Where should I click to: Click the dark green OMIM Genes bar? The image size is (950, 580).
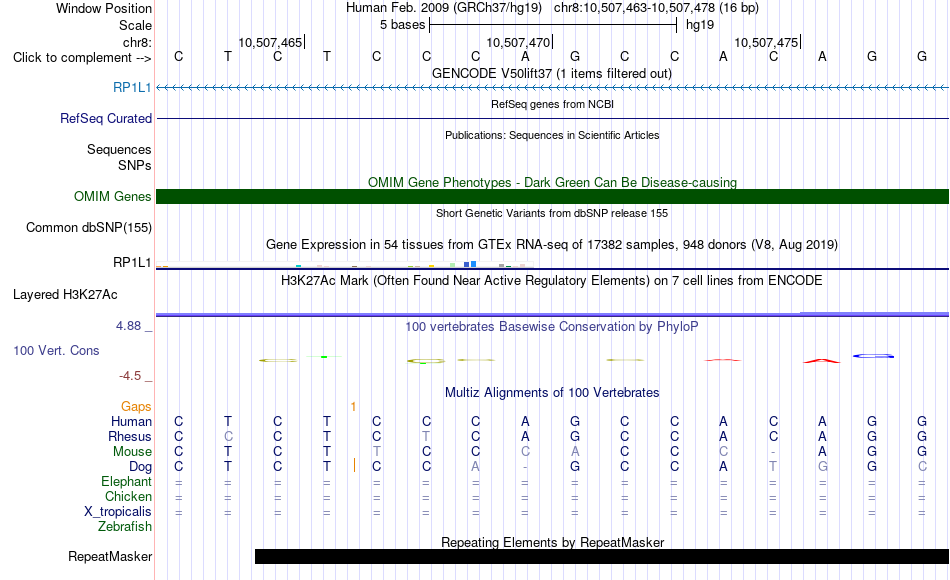pyautogui.click(x=553, y=196)
